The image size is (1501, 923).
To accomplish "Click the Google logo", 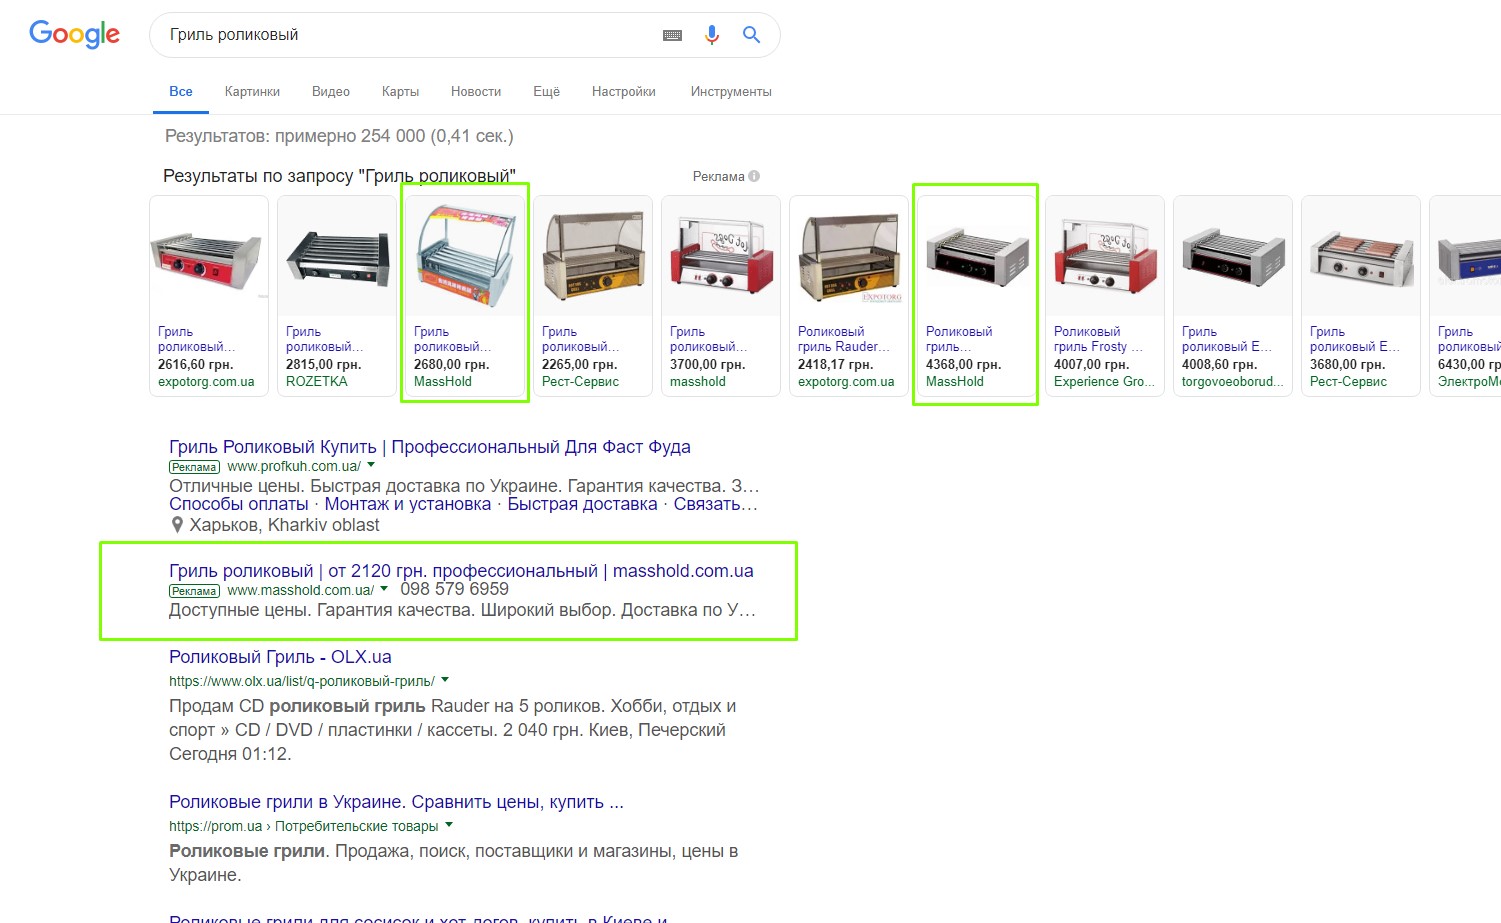I will [74, 34].
